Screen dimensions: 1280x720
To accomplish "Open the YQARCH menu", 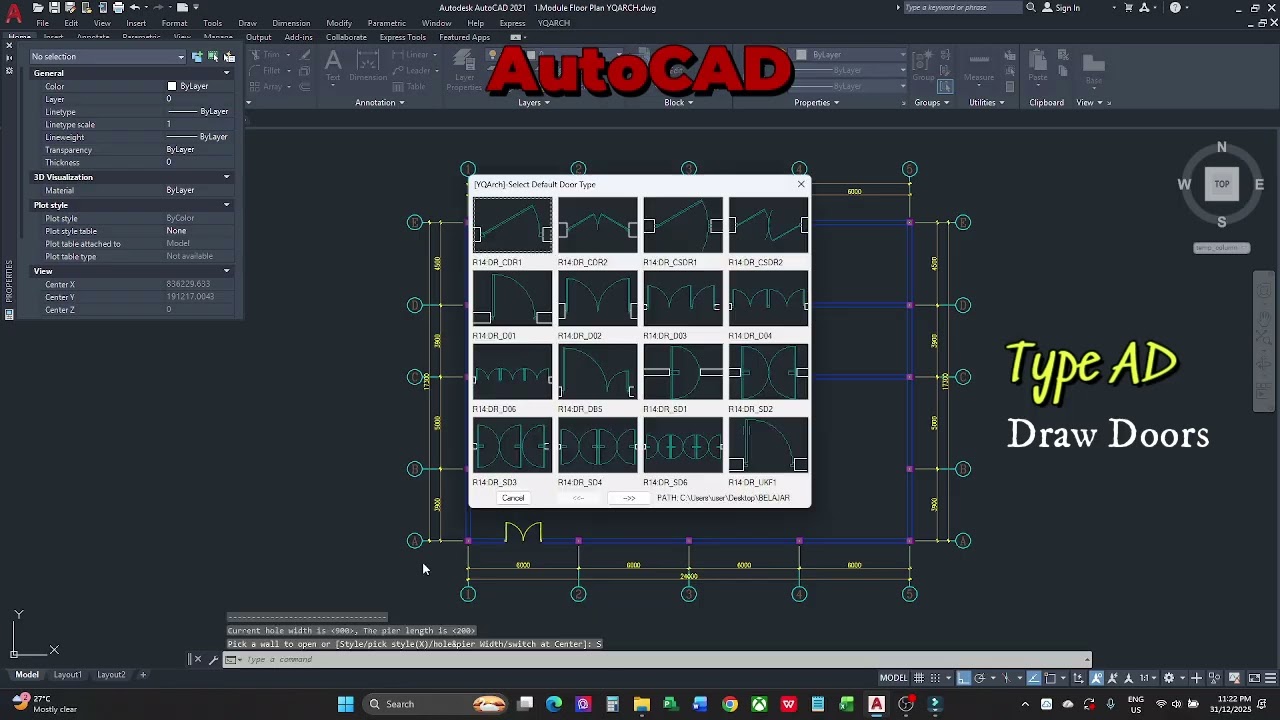I will tap(554, 23).
